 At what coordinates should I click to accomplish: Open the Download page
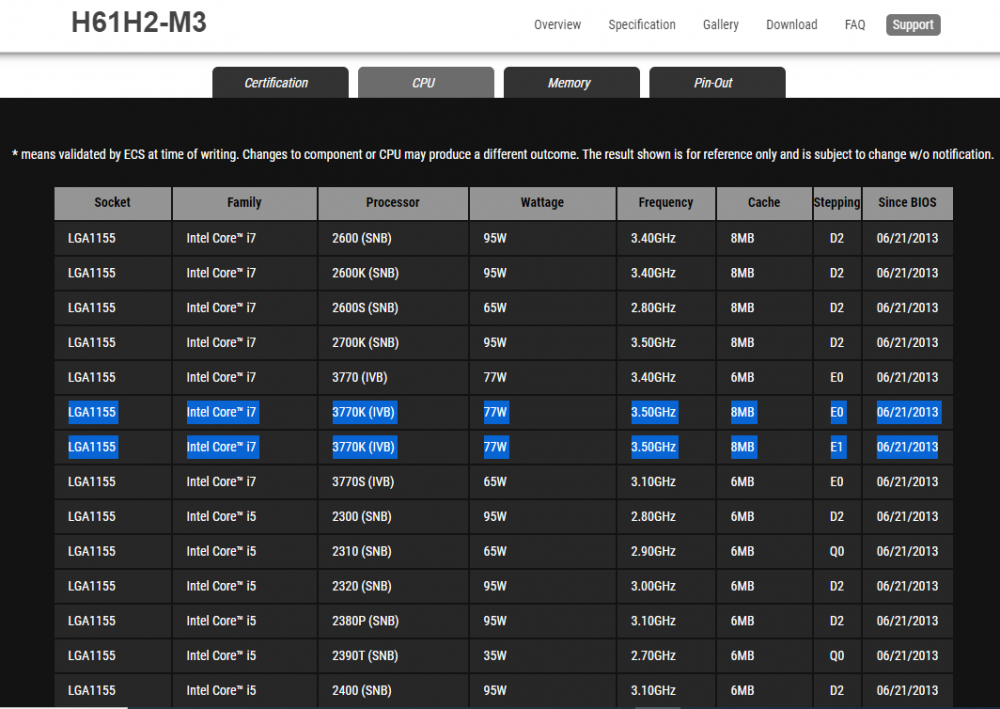[x=791, y=25]
